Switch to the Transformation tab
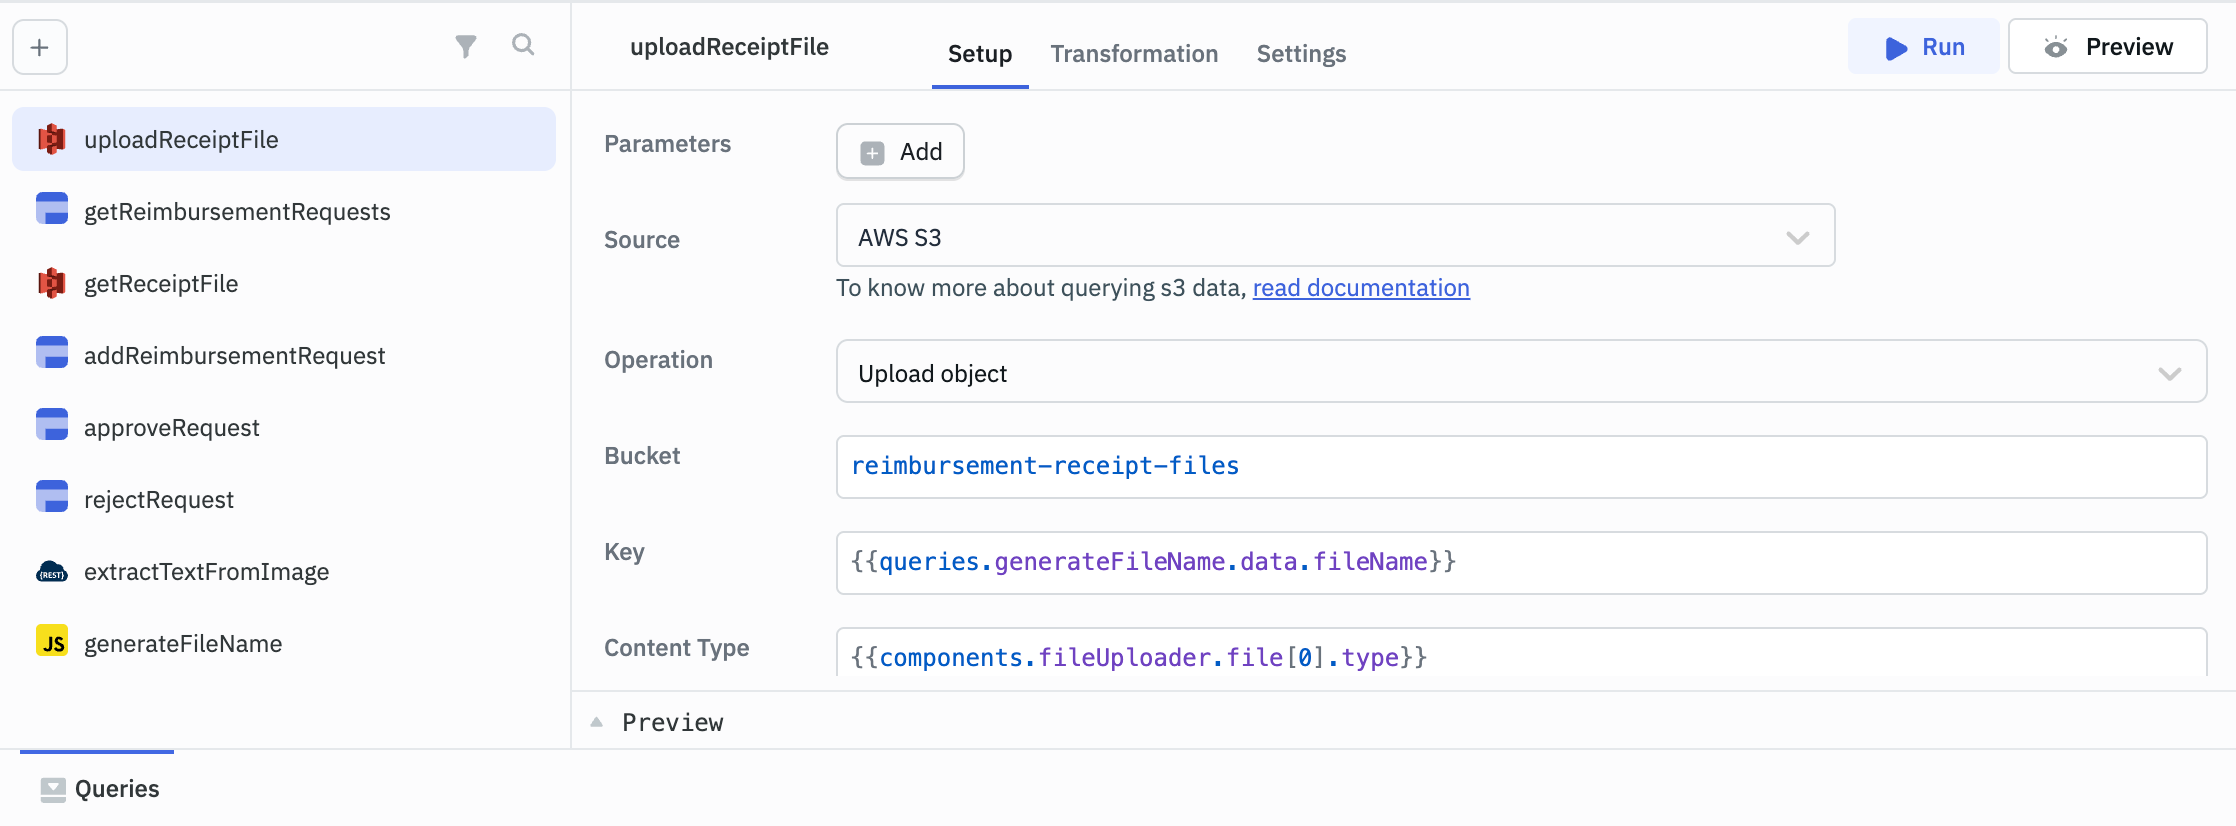Screen dimensions: 2236x826 1133,54
